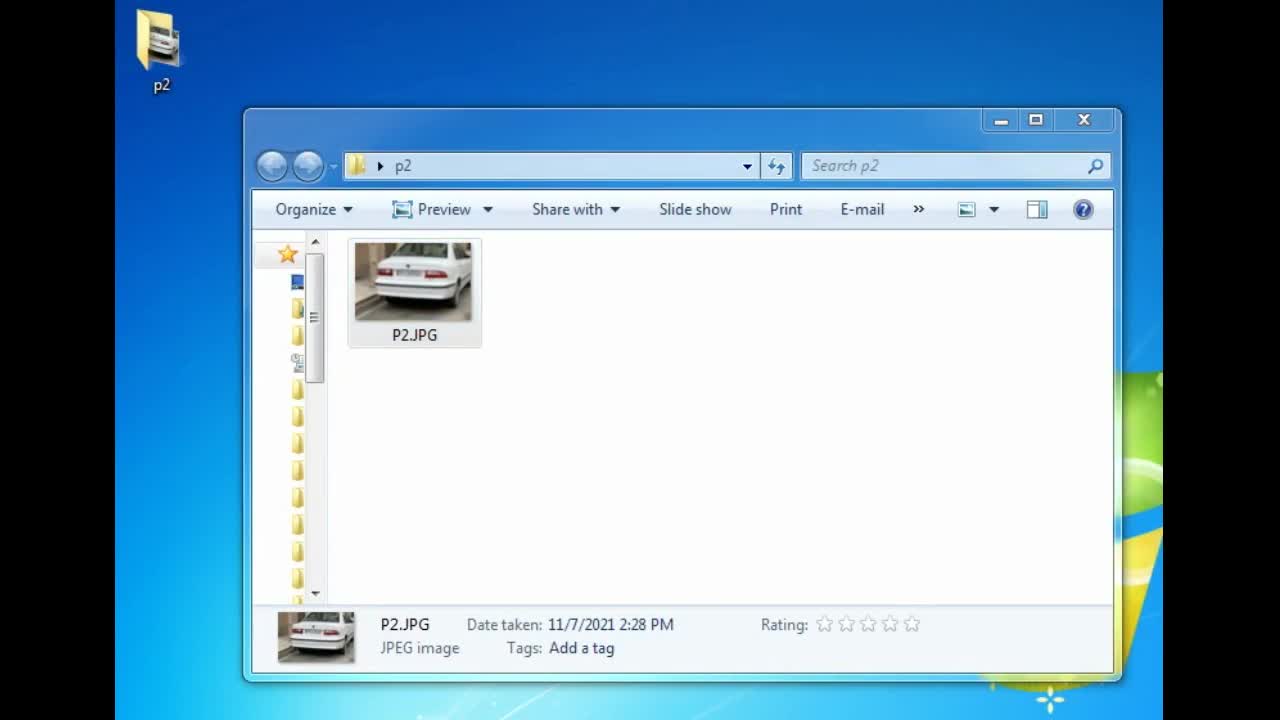Click the Change your view icon

point(966,209)
